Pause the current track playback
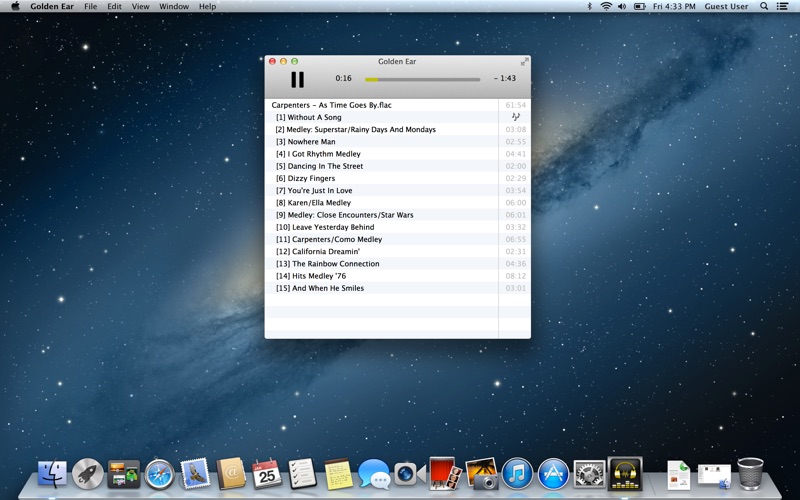The width and height of the screenshot is (800, 500). [297, 80]
